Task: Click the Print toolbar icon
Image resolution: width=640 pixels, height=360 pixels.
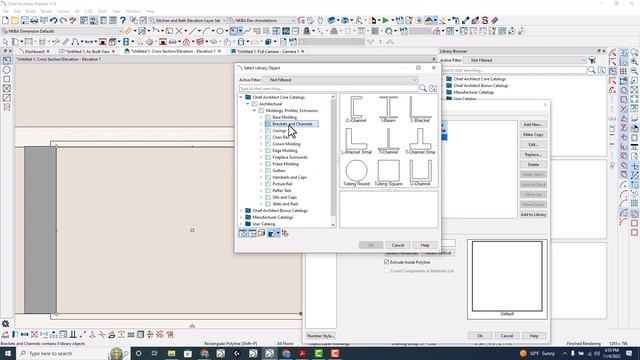Action: click(34, 20)
